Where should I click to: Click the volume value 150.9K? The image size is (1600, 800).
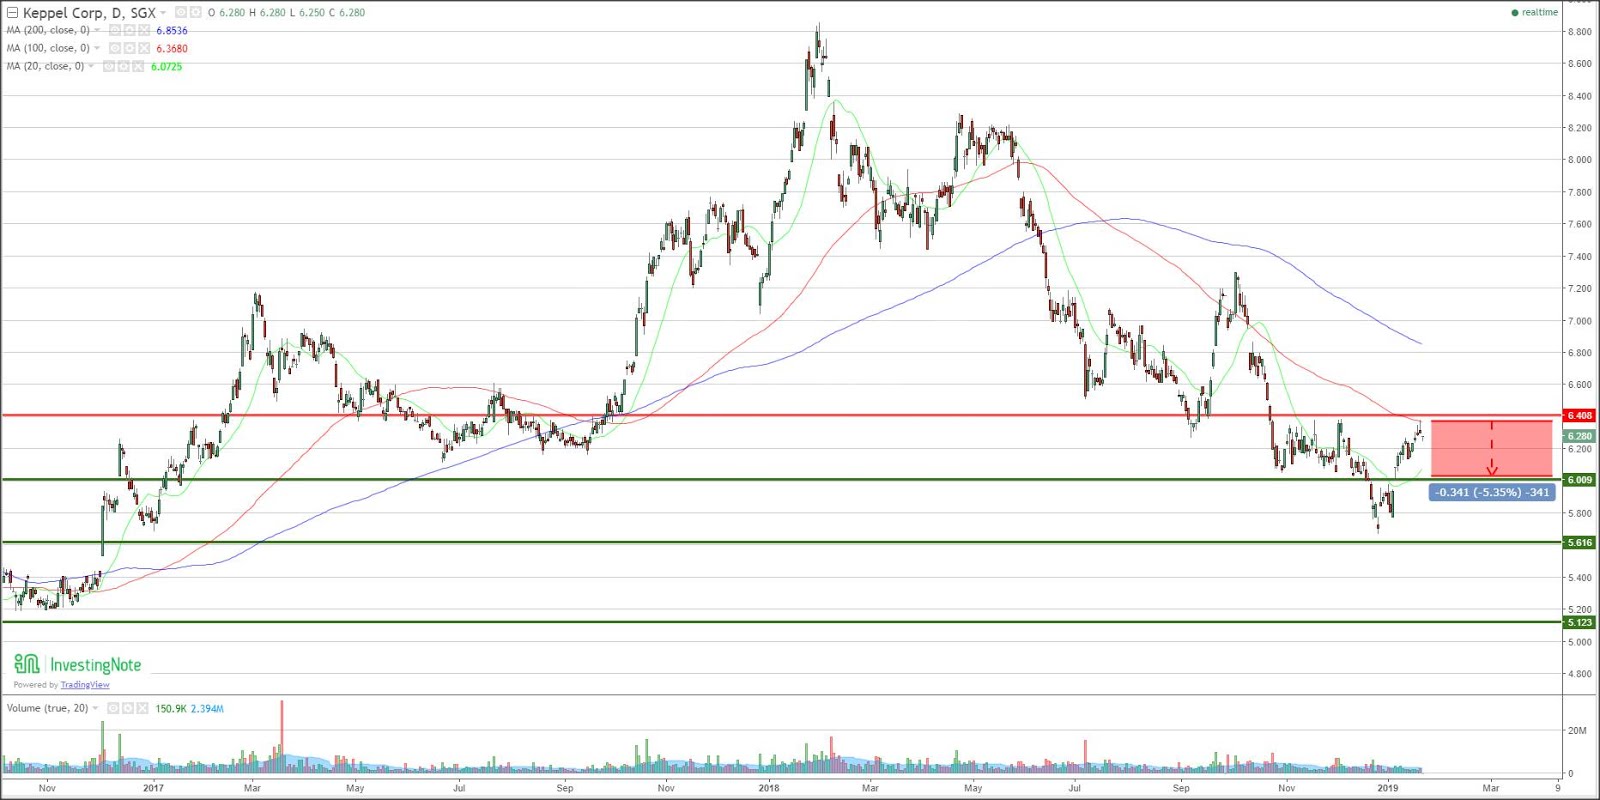171,708
